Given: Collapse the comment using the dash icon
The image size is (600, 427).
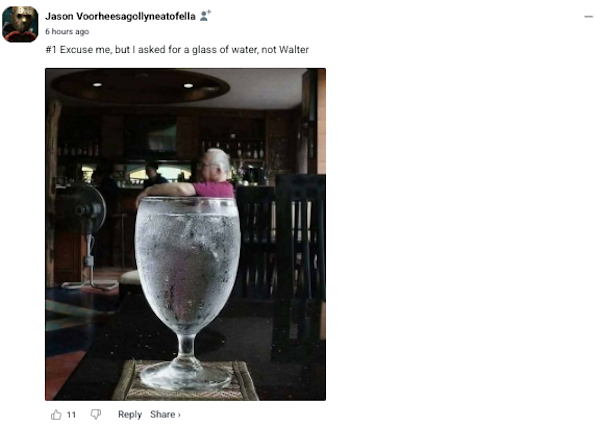Looking at the screenshot, I should point(589,16).
